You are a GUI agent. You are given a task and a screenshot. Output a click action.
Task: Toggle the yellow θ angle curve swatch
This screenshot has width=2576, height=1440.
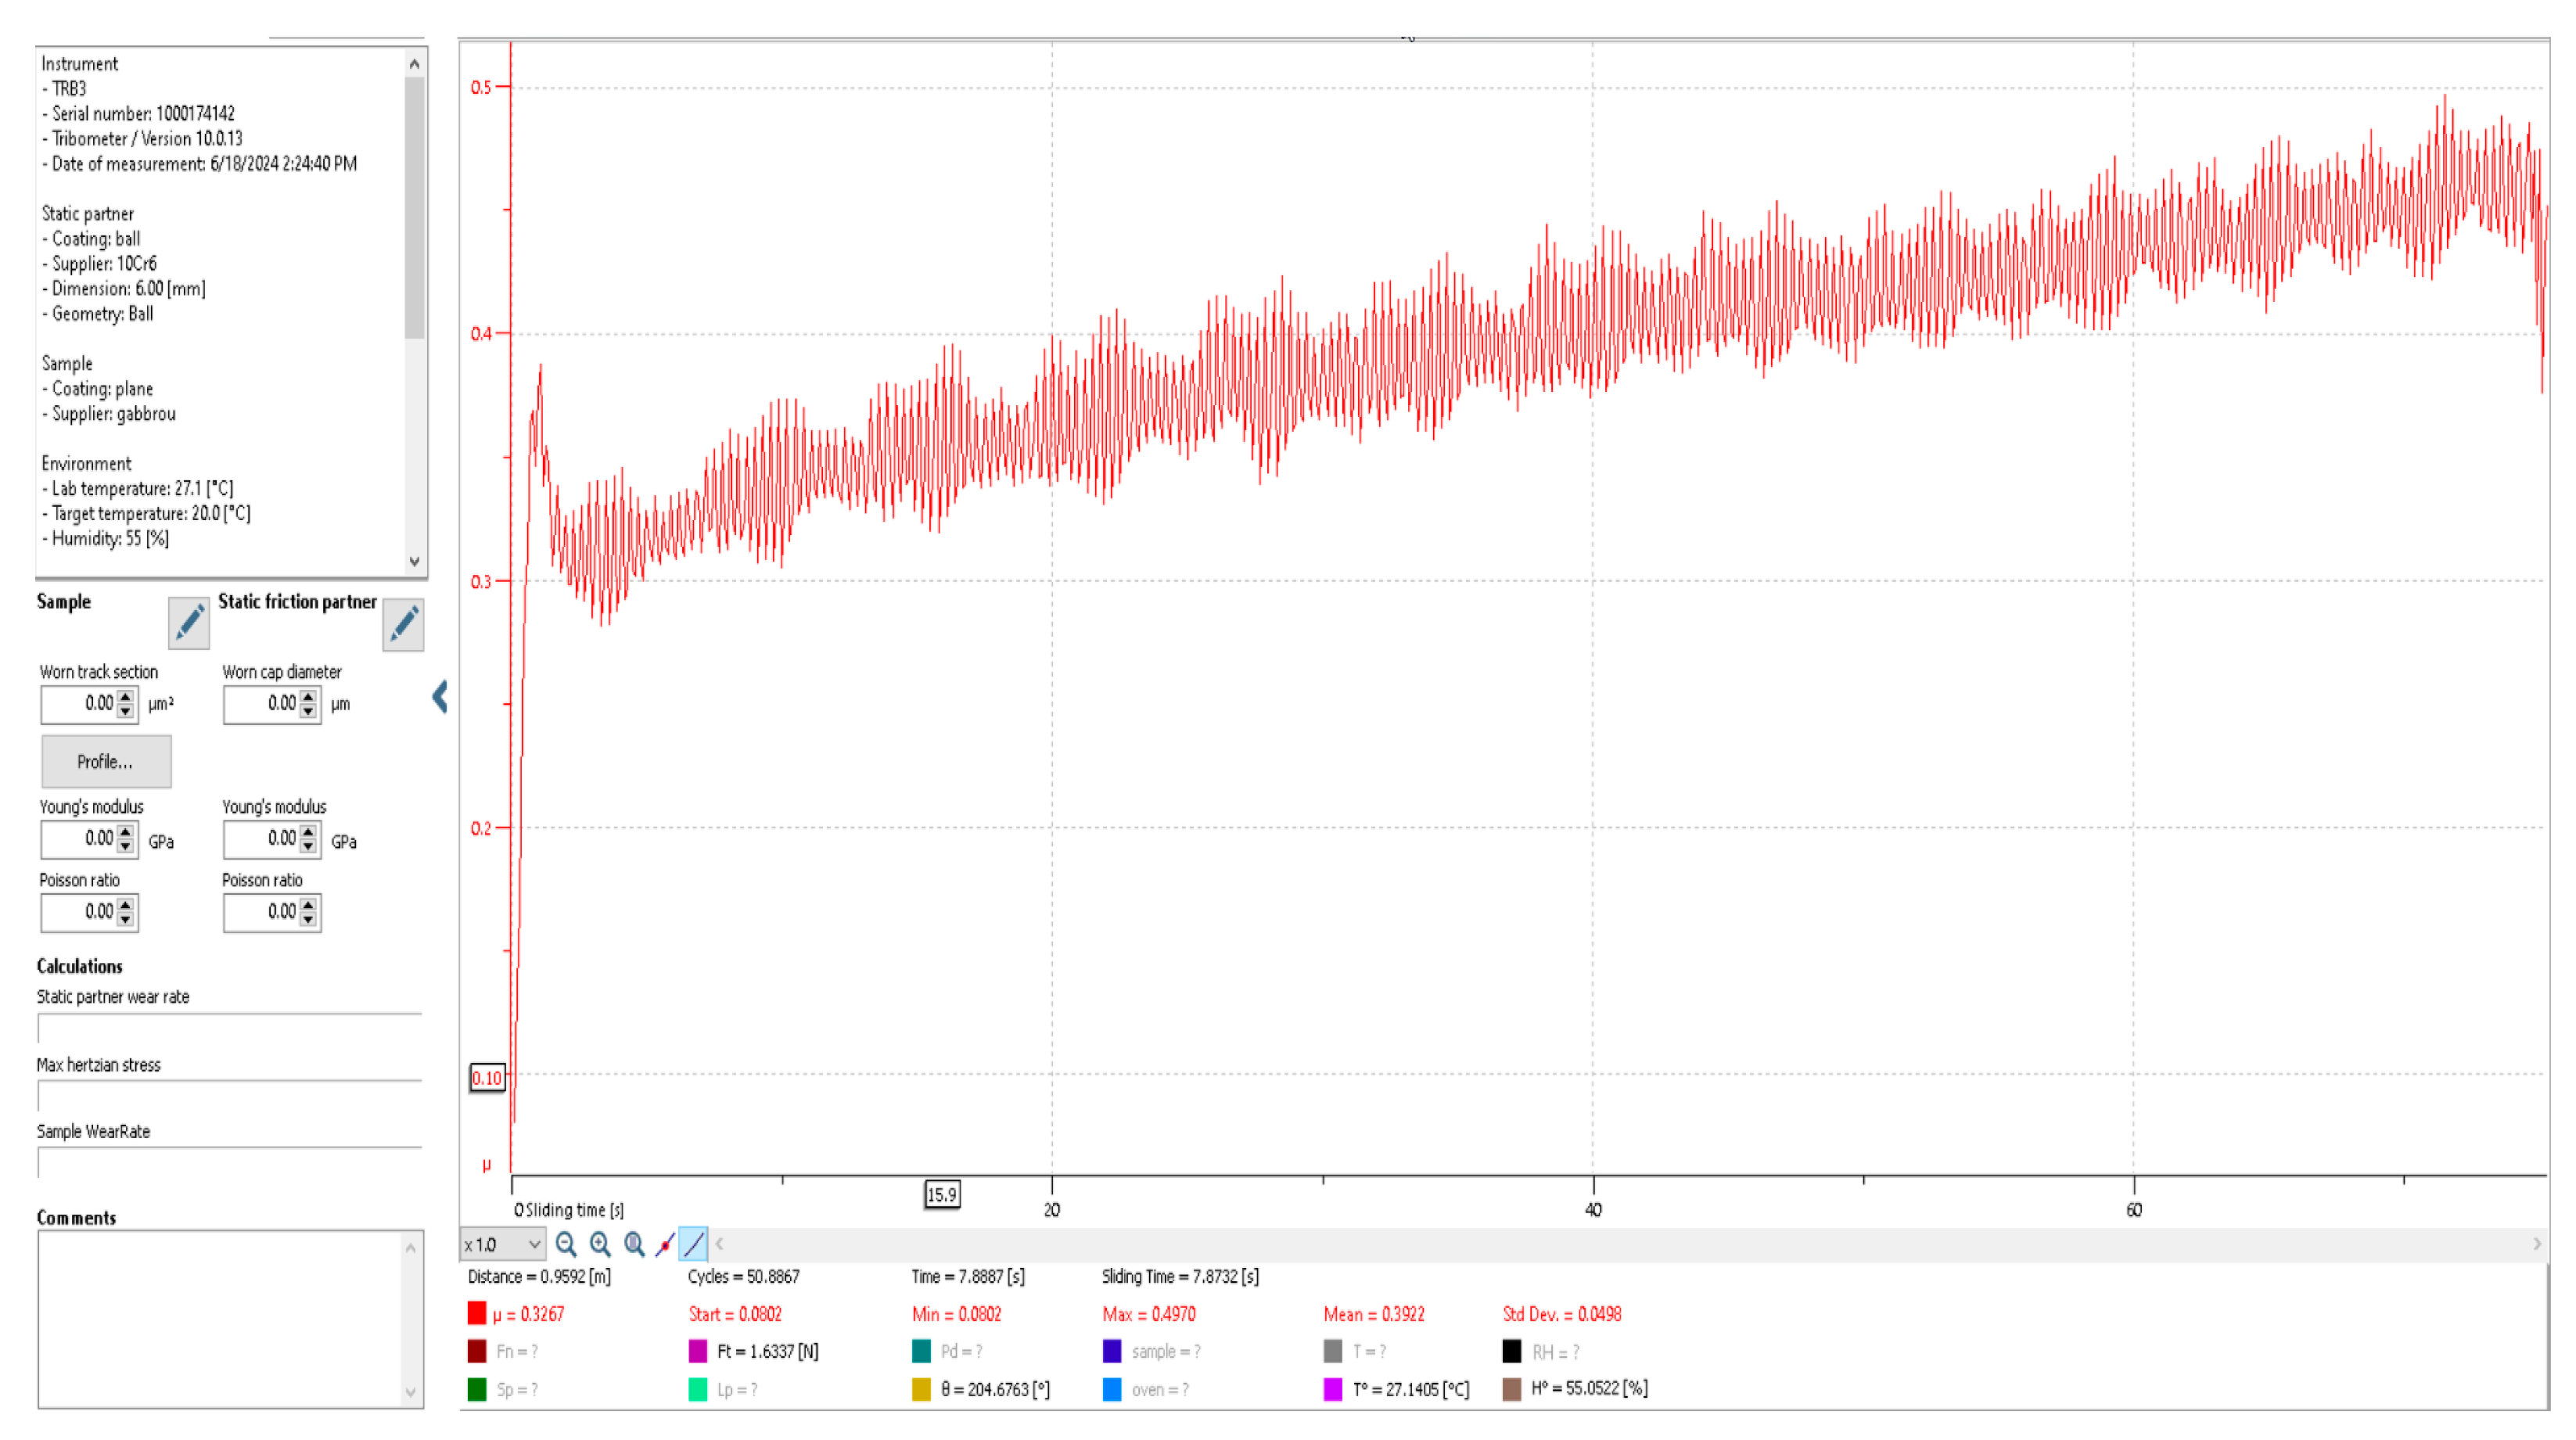click(921, 1390)
